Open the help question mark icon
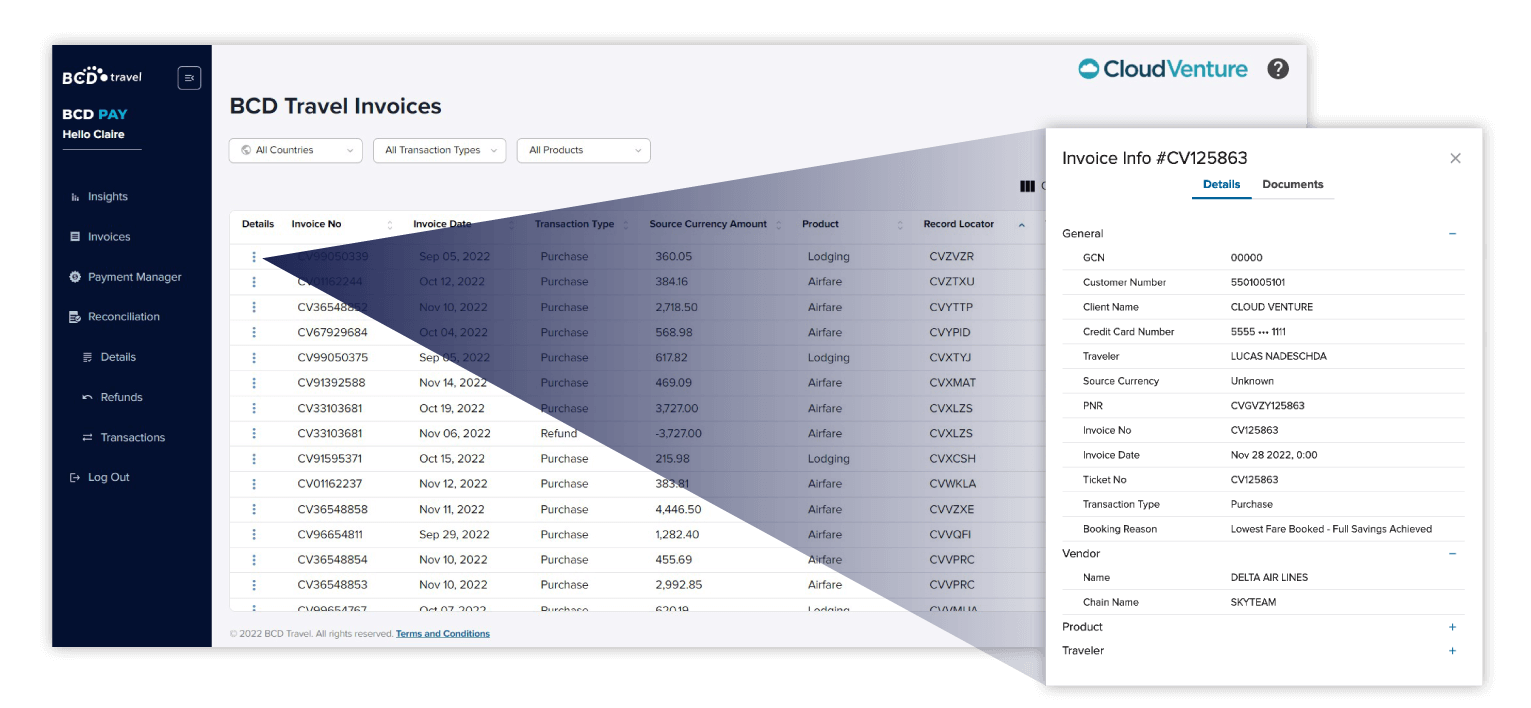This screenshot has height=708, width=1531. coord(1277,69)
